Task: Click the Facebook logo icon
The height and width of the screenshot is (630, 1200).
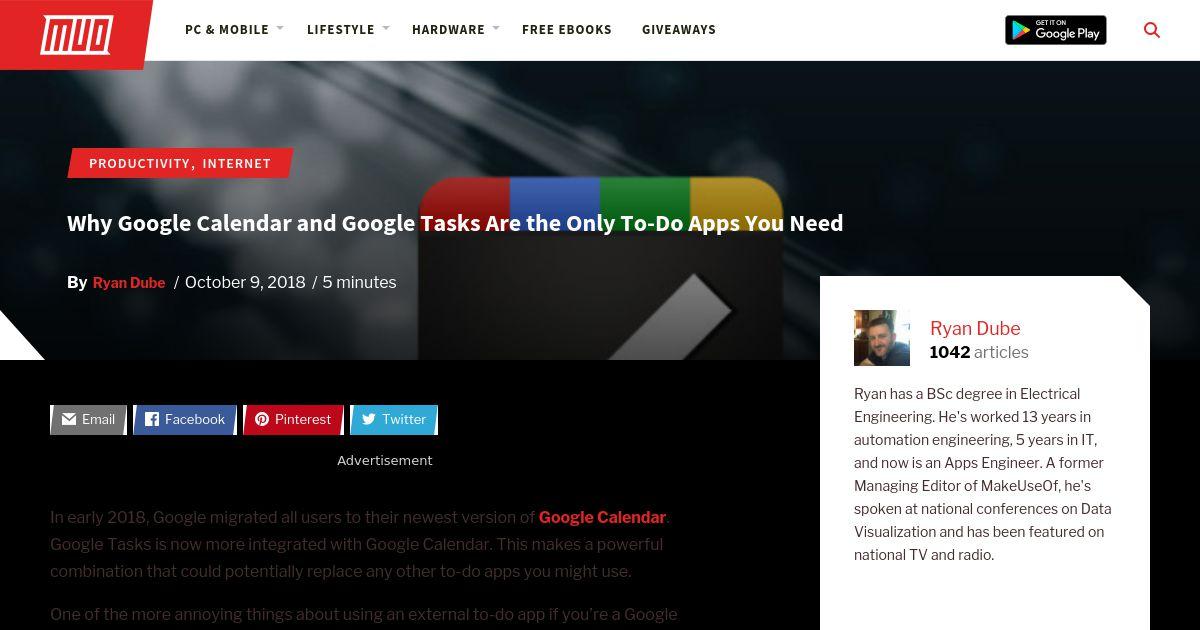Action: (x=152, y=419)
